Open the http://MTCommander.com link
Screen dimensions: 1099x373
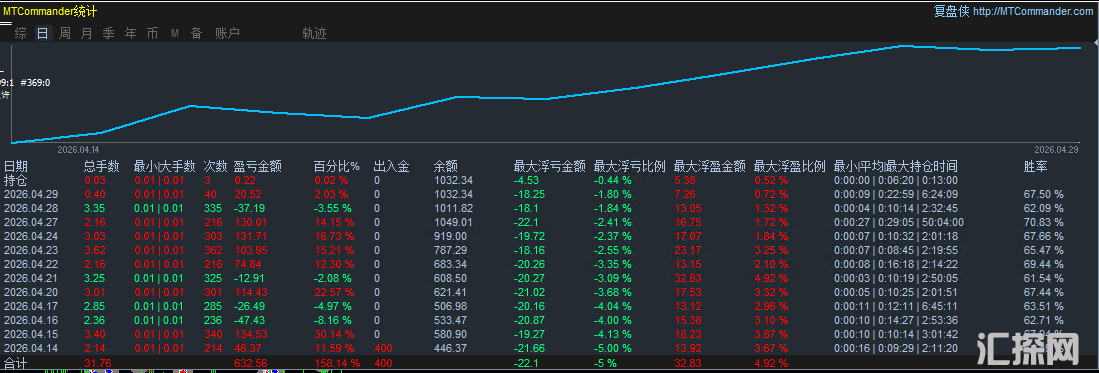pyautogui.click(x=1034, y=11)
